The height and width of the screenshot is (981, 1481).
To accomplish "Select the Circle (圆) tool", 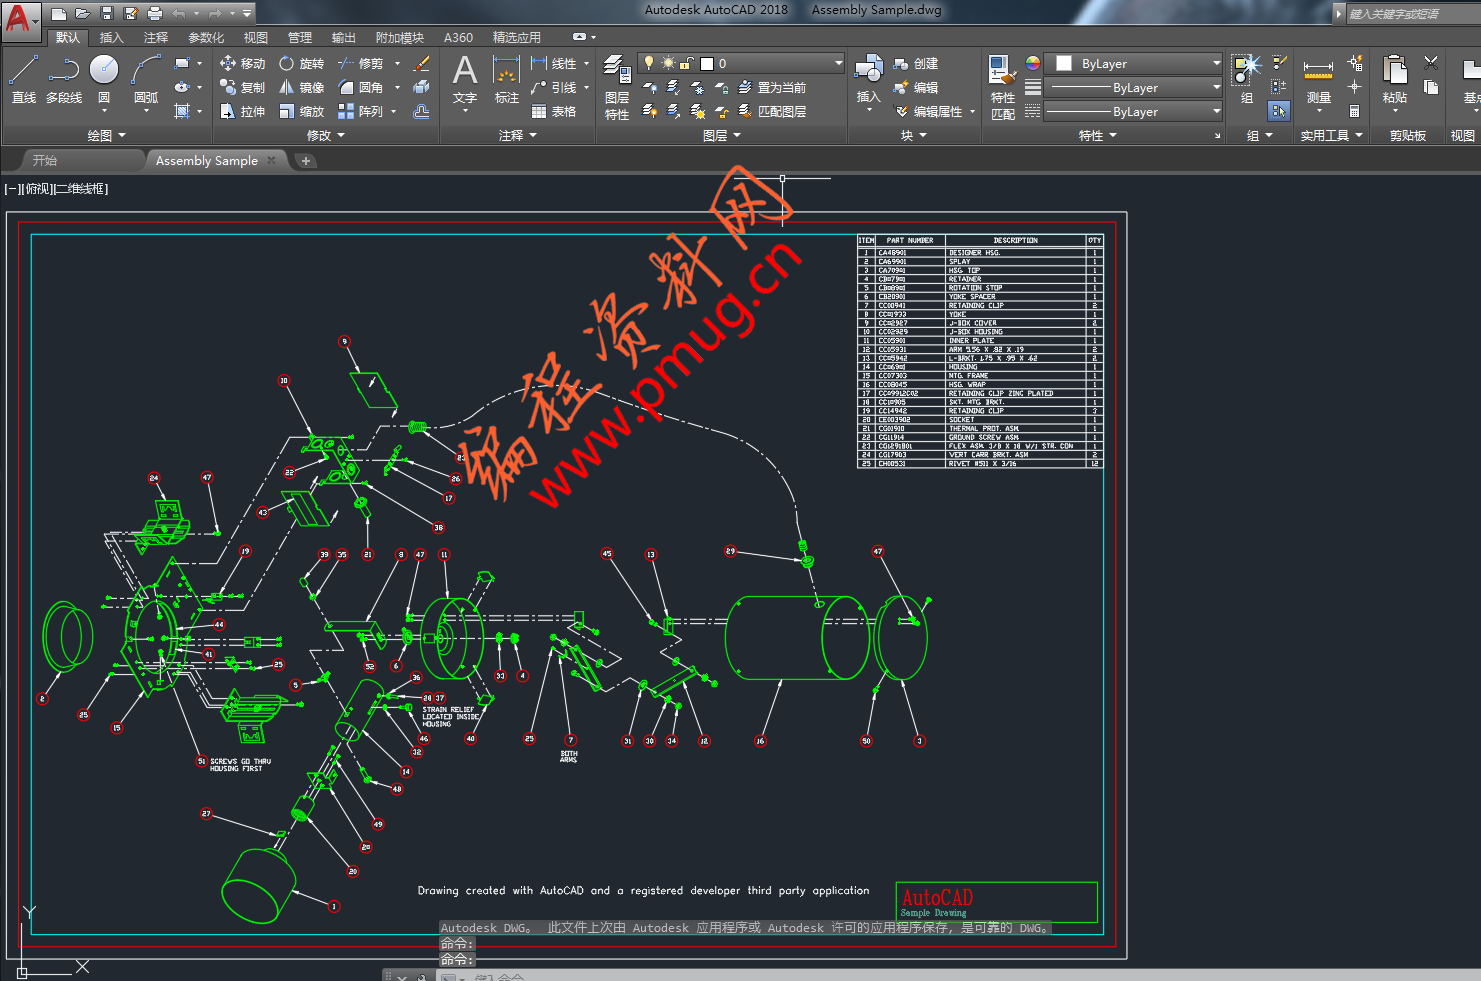I will pos(104,79).
